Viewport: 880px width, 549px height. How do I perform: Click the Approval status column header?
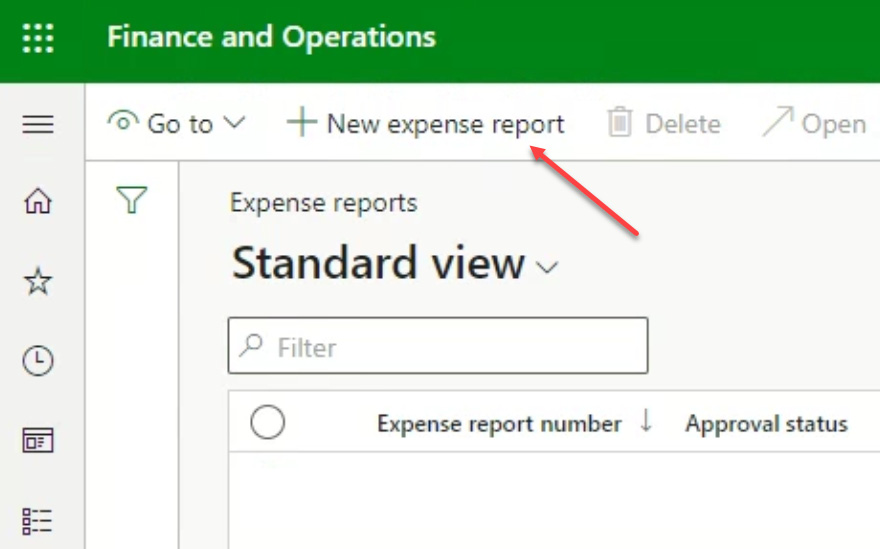pyautogui.click(x=766, y=424)
